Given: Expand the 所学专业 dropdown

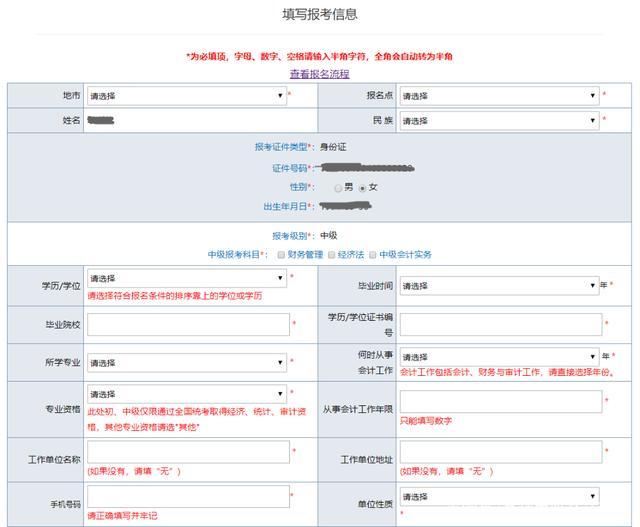Looking at the screenshot, I should (x=186, y=362).
